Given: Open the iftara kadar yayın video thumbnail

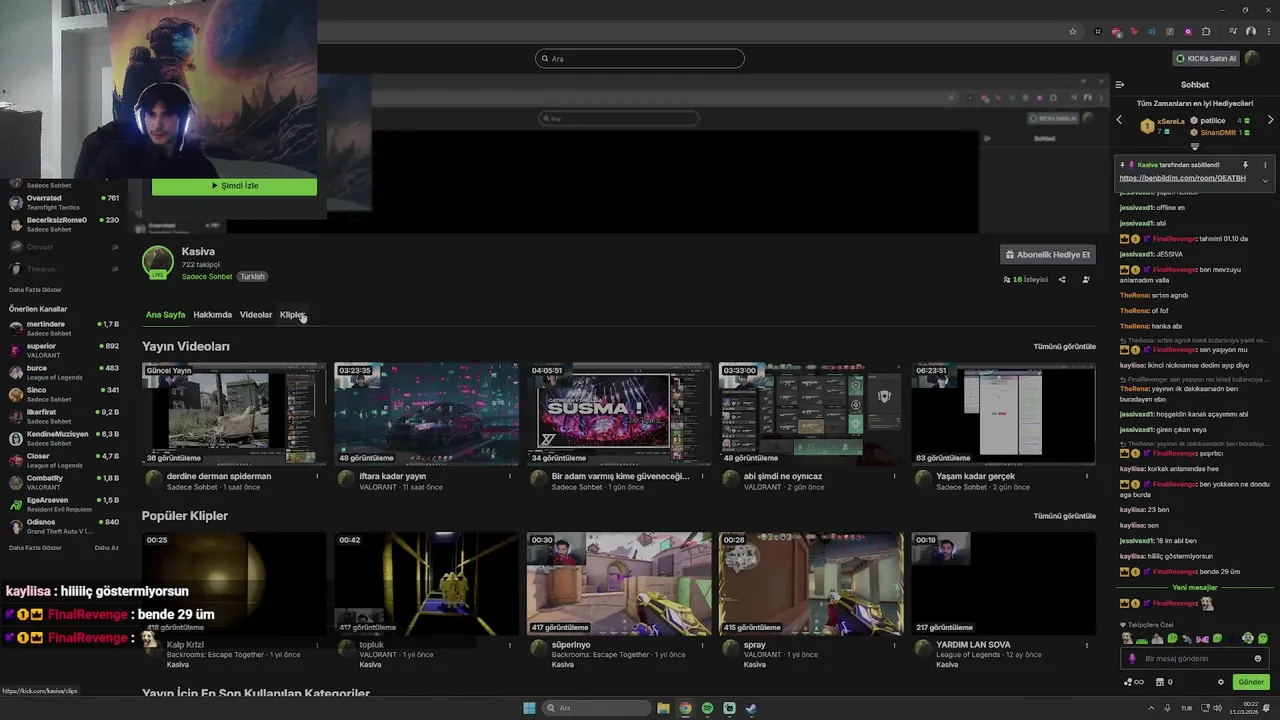Looking at the screenshot, I should coord(426,414).
